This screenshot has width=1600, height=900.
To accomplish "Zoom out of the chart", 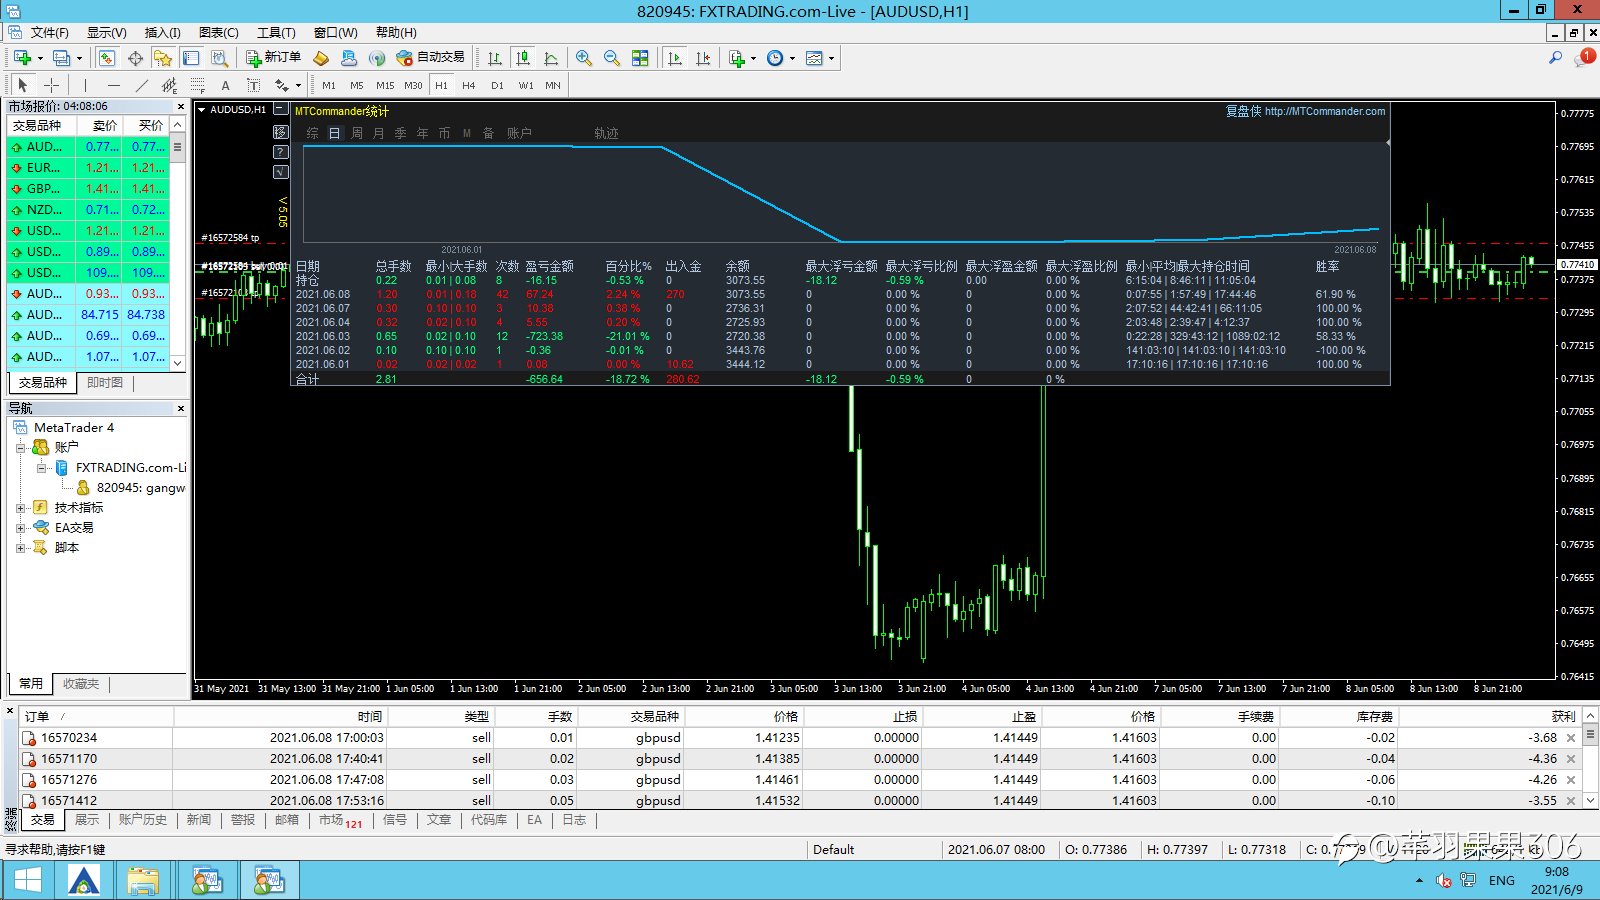I will (x=612, y=58).
